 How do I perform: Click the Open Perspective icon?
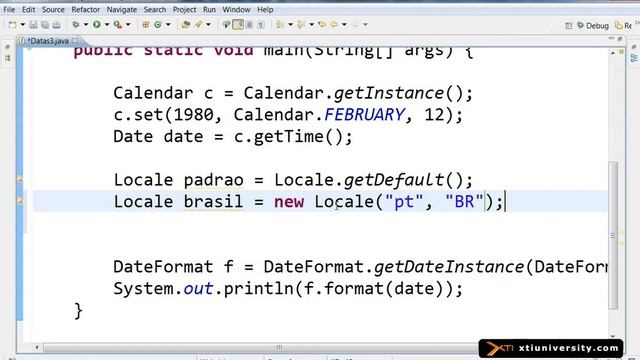(x=569, y=26)
